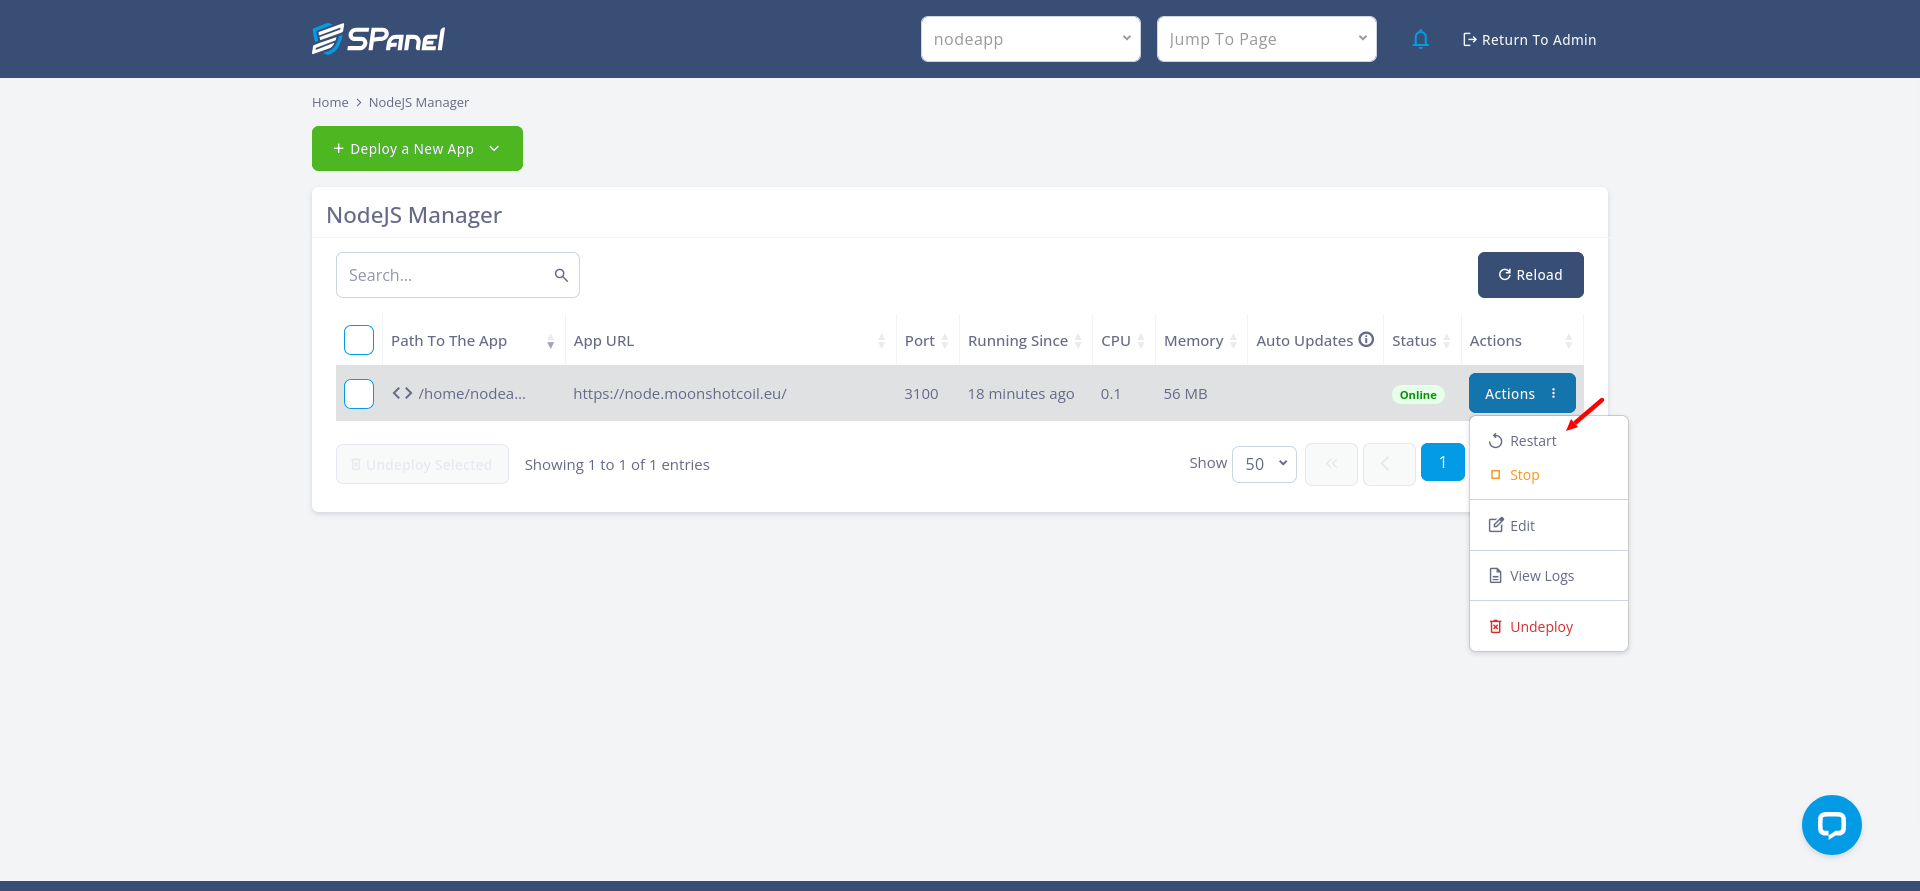Open the node.moonshotcoil.eu app URL

680,394
